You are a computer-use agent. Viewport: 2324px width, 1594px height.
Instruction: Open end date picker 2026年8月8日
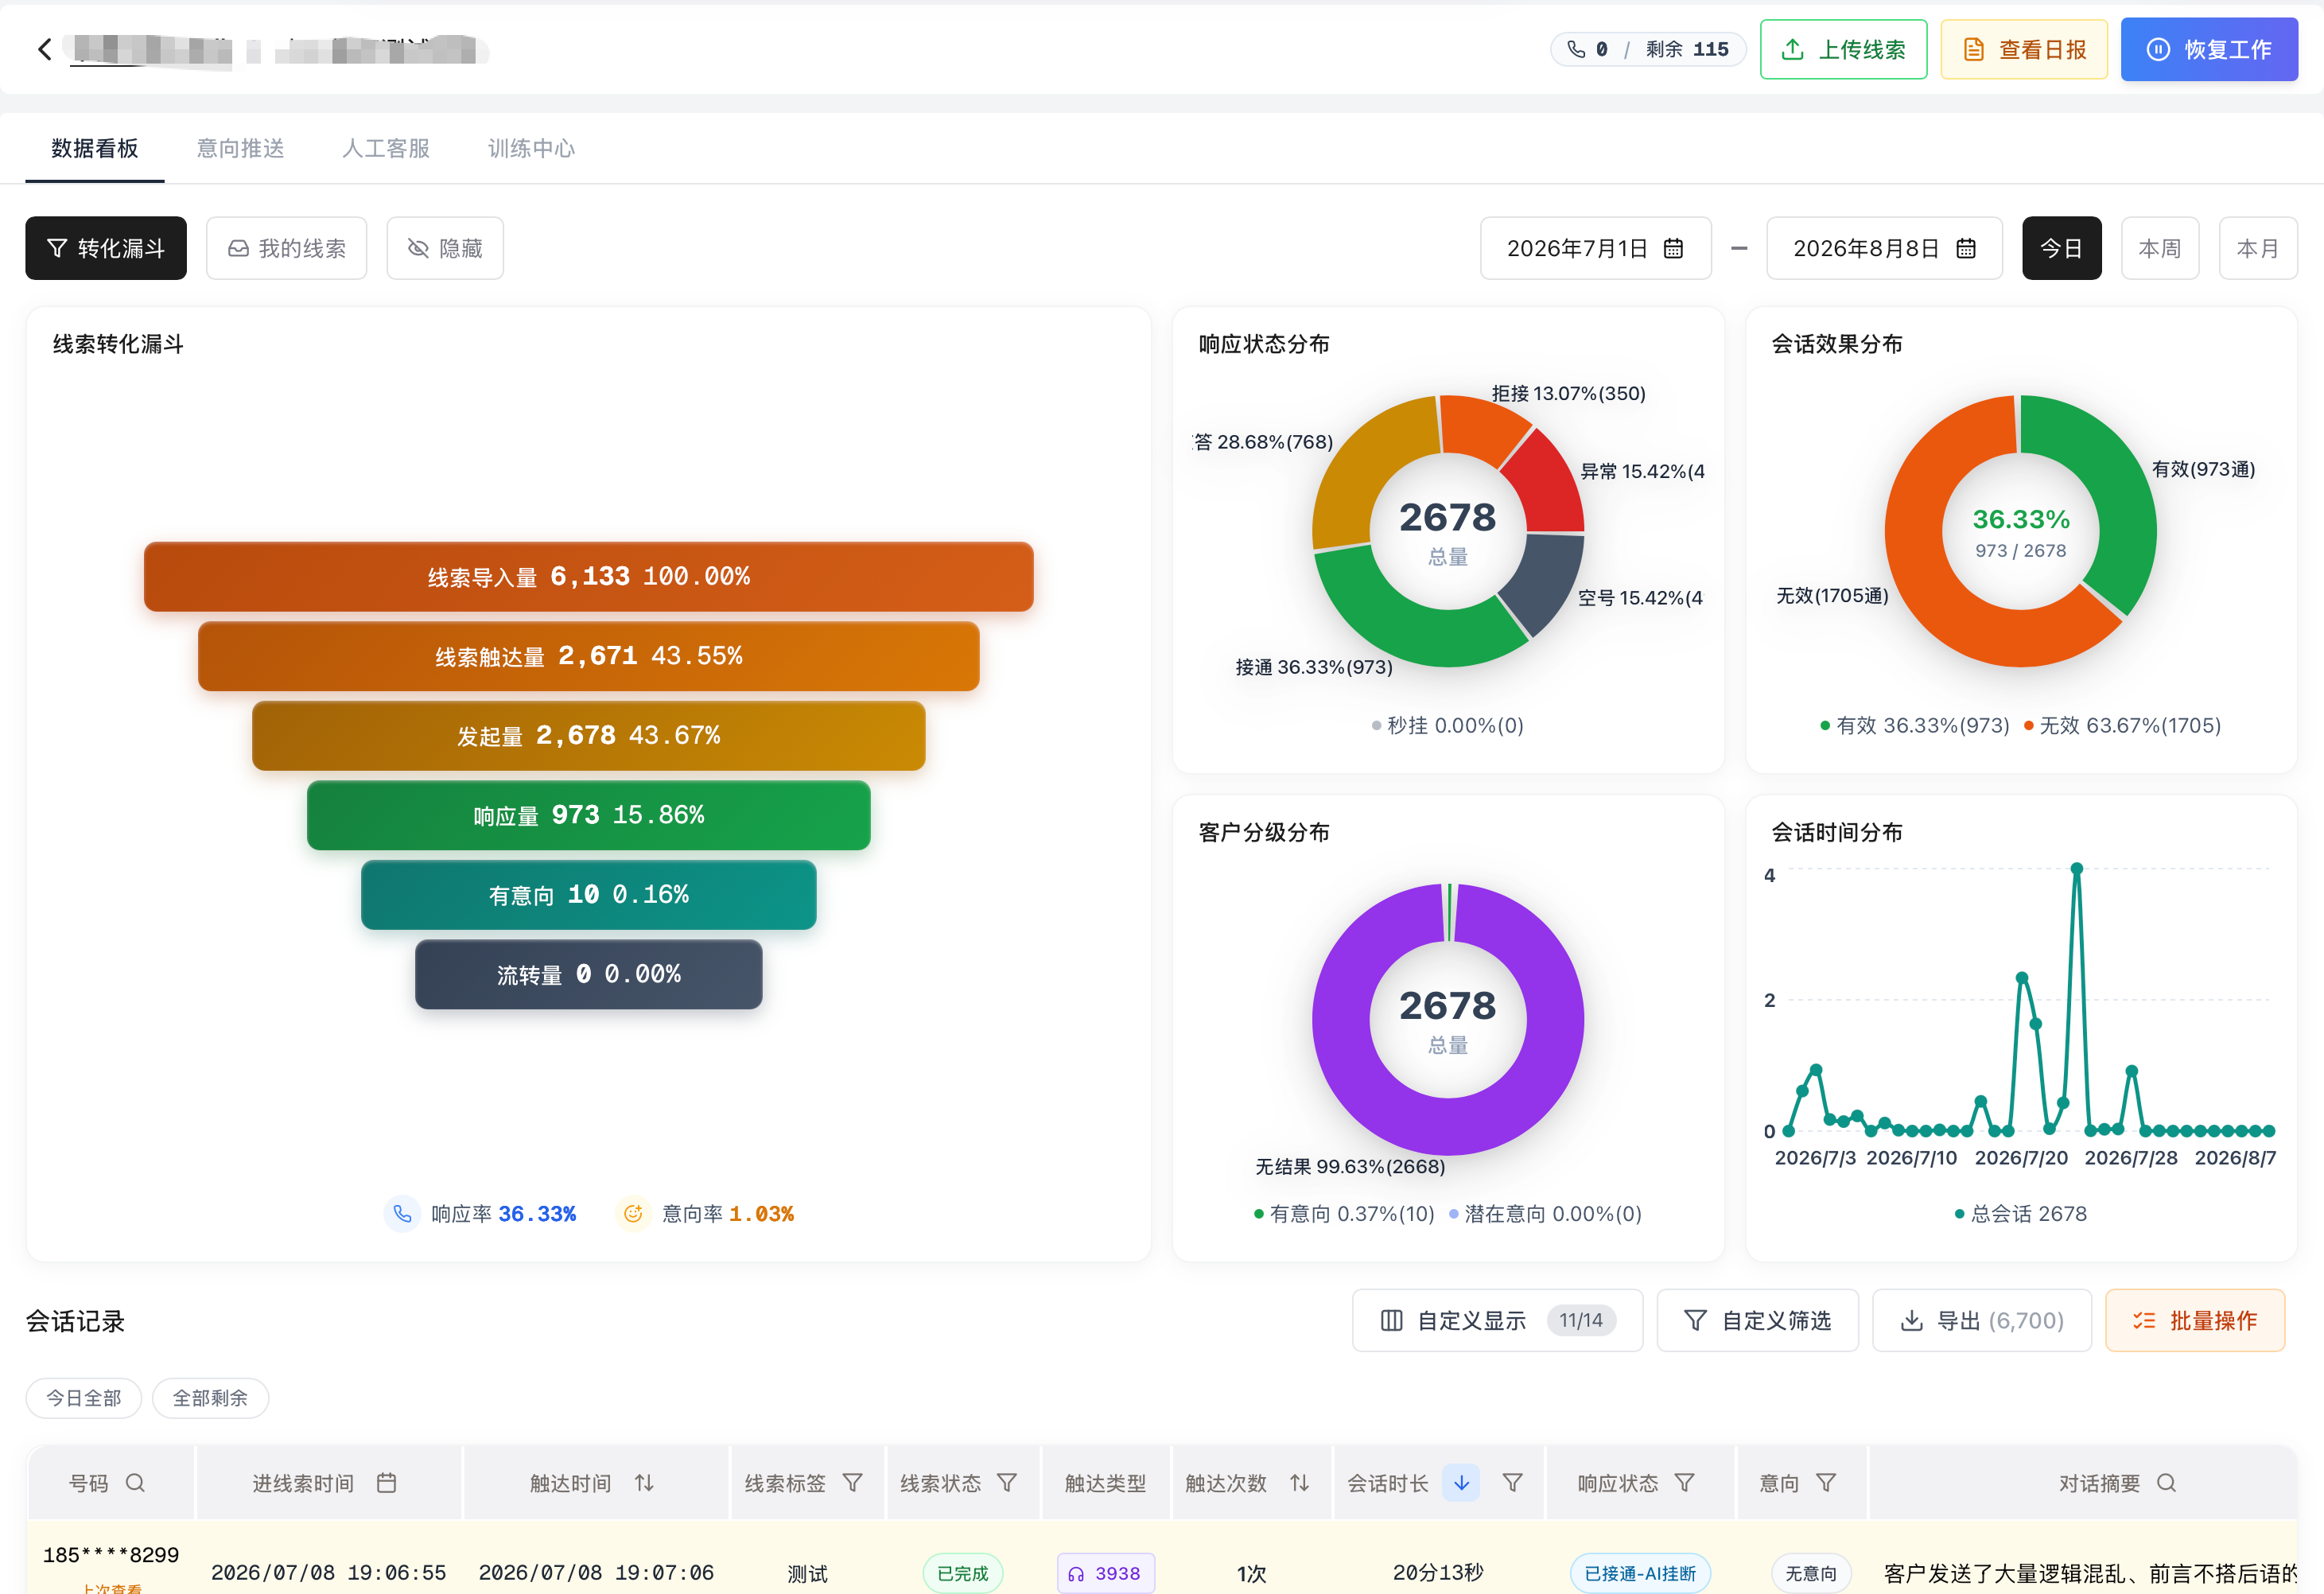[1883, 248]
